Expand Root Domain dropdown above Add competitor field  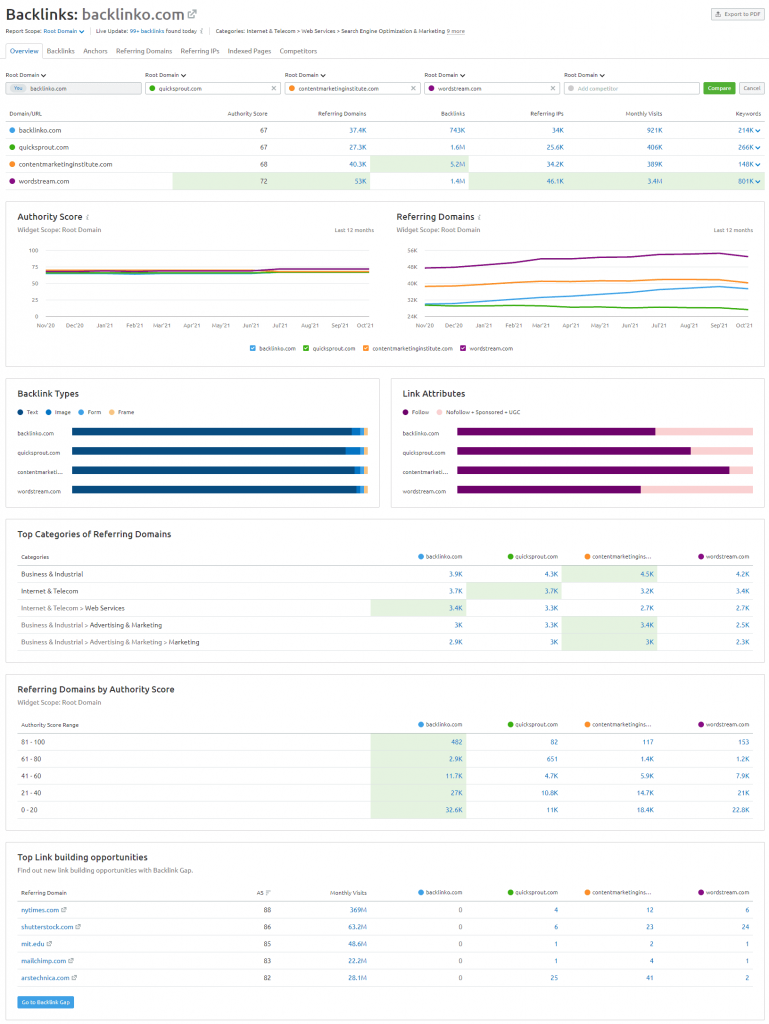point(585,75)
